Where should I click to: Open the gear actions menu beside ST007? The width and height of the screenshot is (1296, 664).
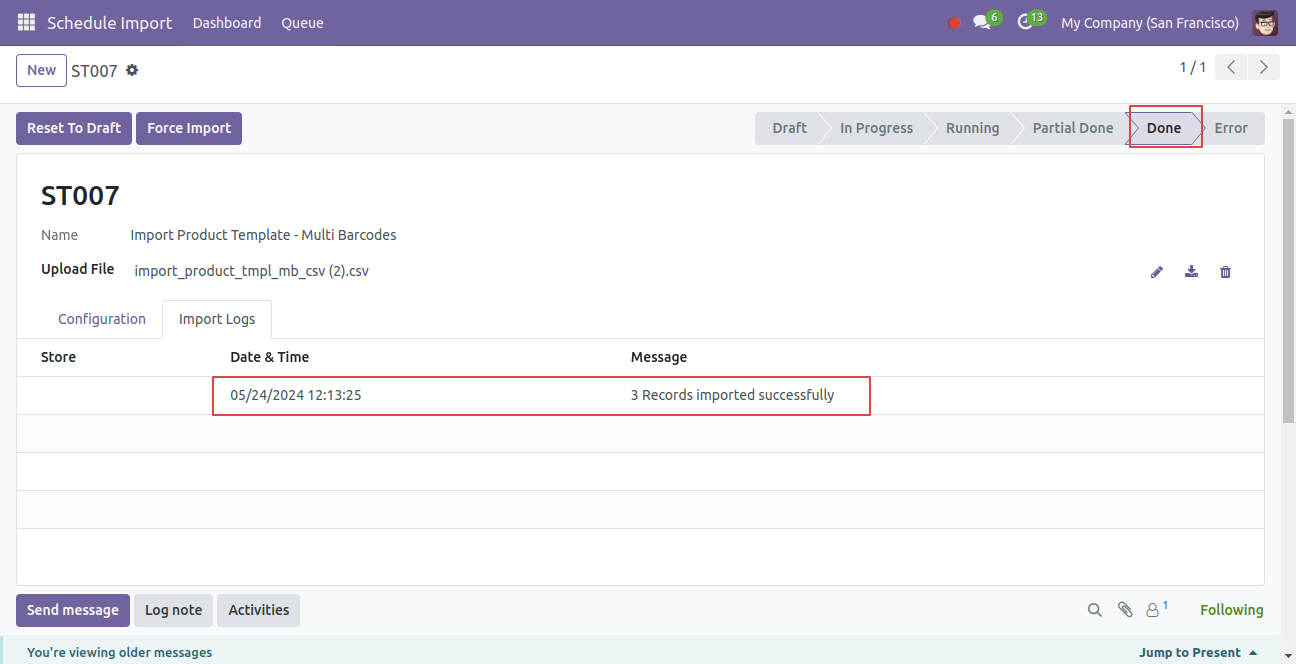tap(132, 71)
